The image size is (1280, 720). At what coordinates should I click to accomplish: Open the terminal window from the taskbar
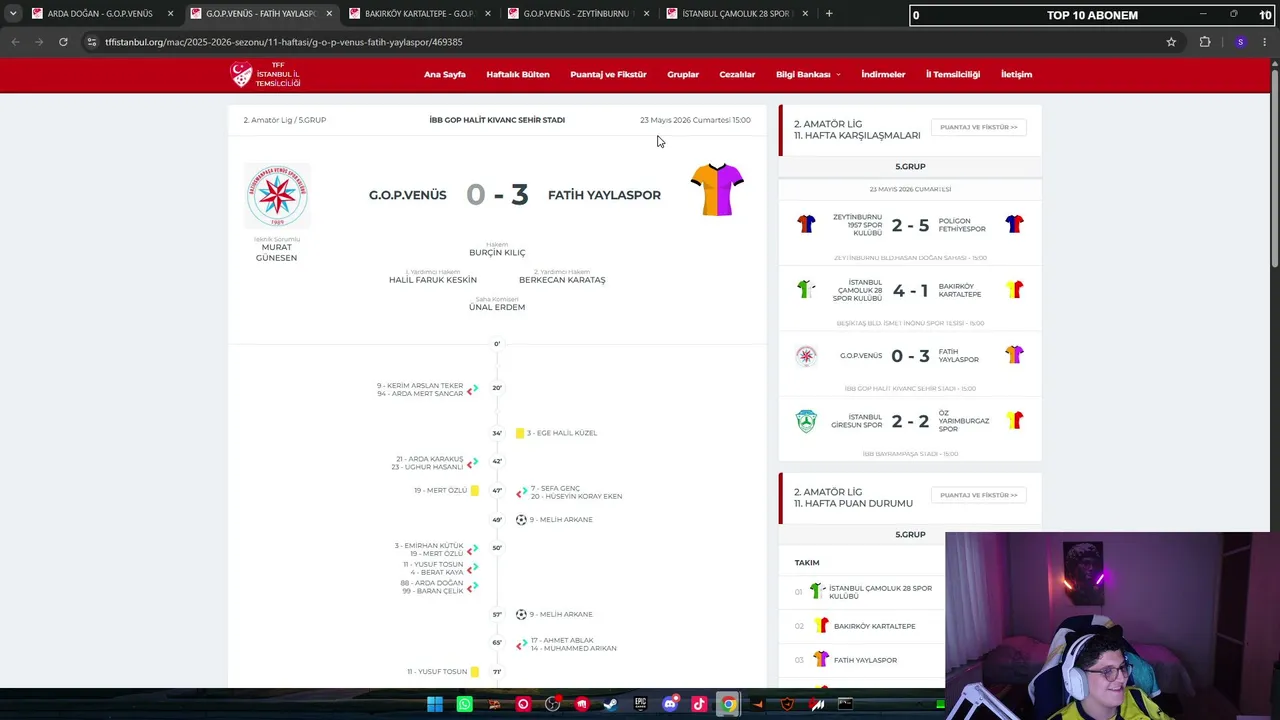[x=845, y=704]
